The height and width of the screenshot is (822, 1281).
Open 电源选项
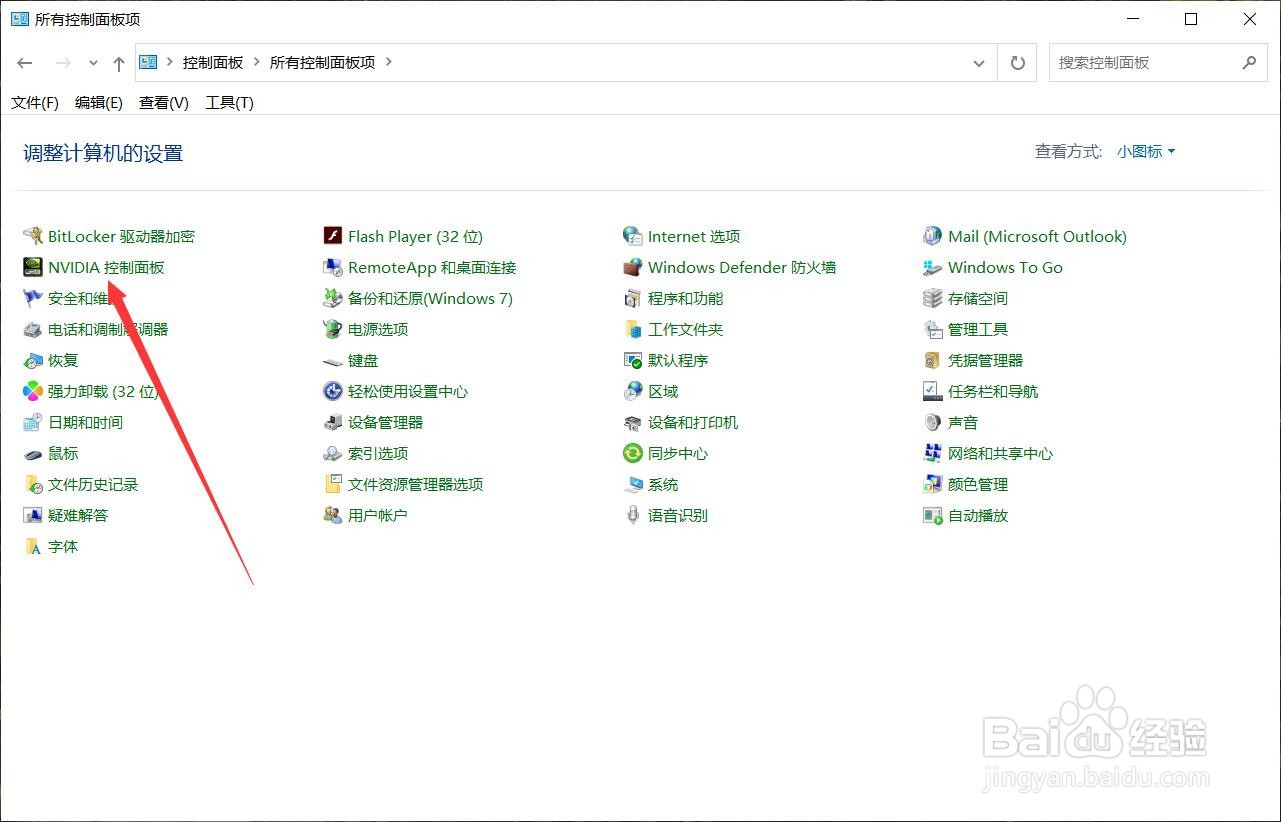pos(378,329)
